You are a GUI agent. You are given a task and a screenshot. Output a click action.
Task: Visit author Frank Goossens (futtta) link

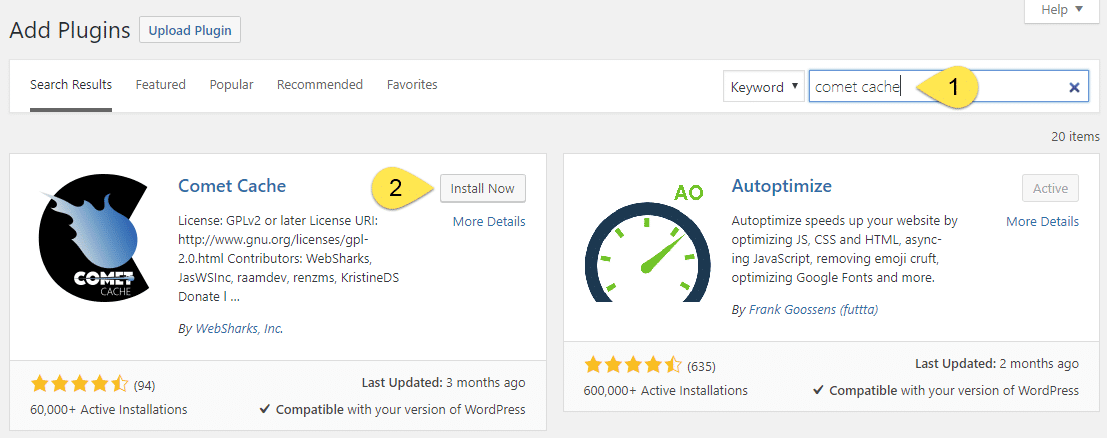pos(813,309)
